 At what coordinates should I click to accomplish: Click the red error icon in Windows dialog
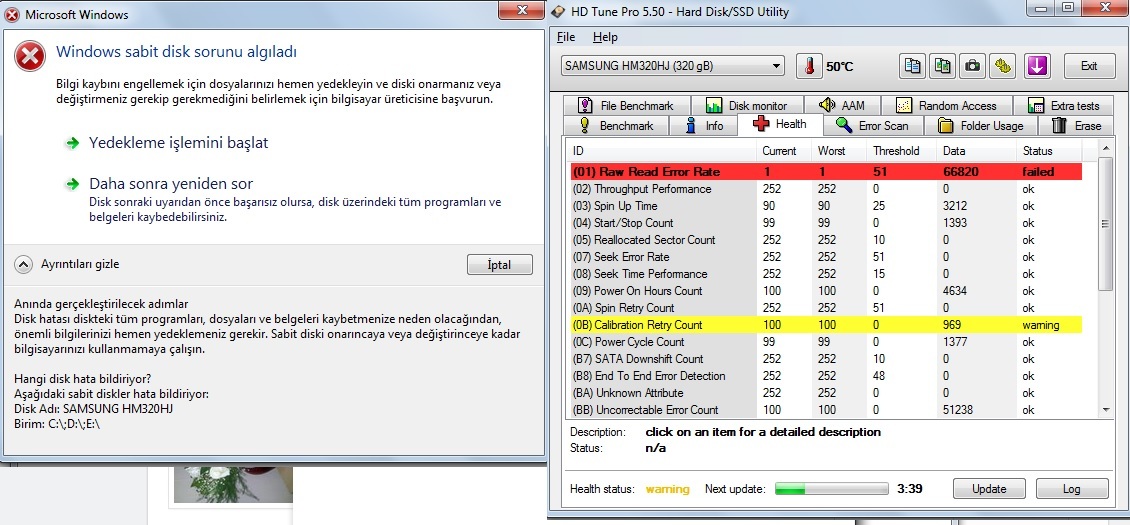(x=30, y=56)
